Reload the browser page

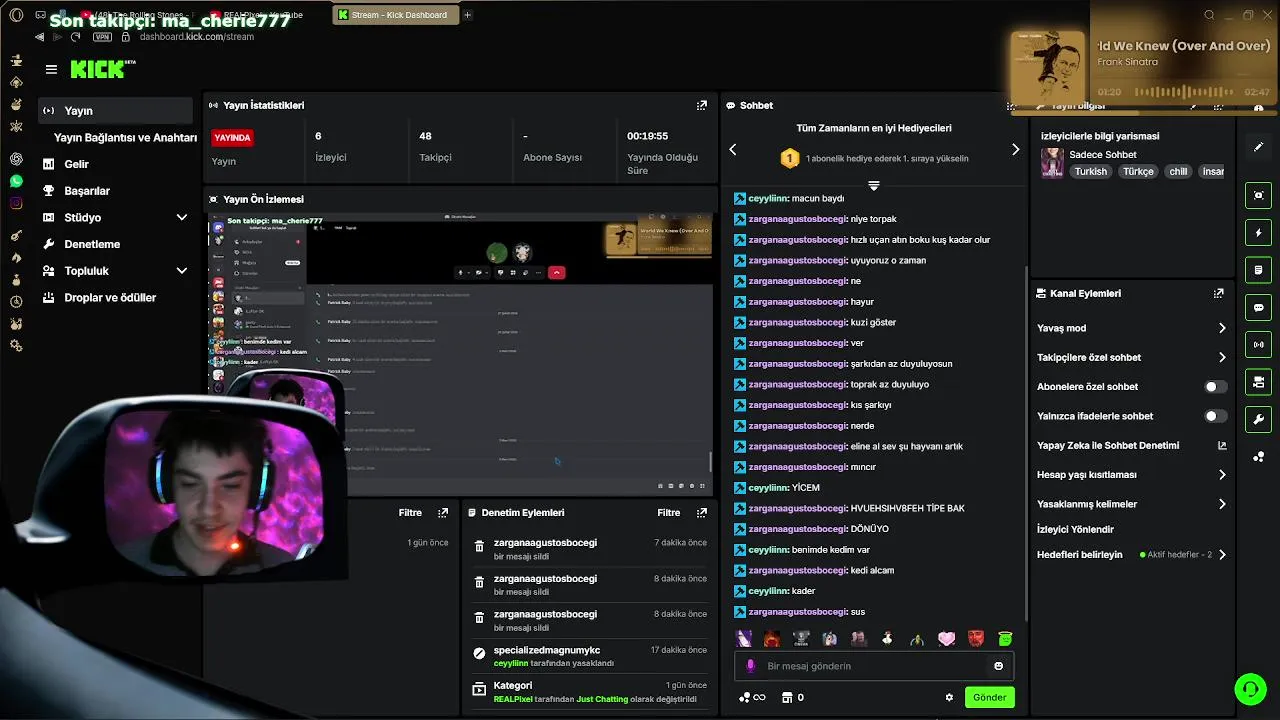point(75,37)
